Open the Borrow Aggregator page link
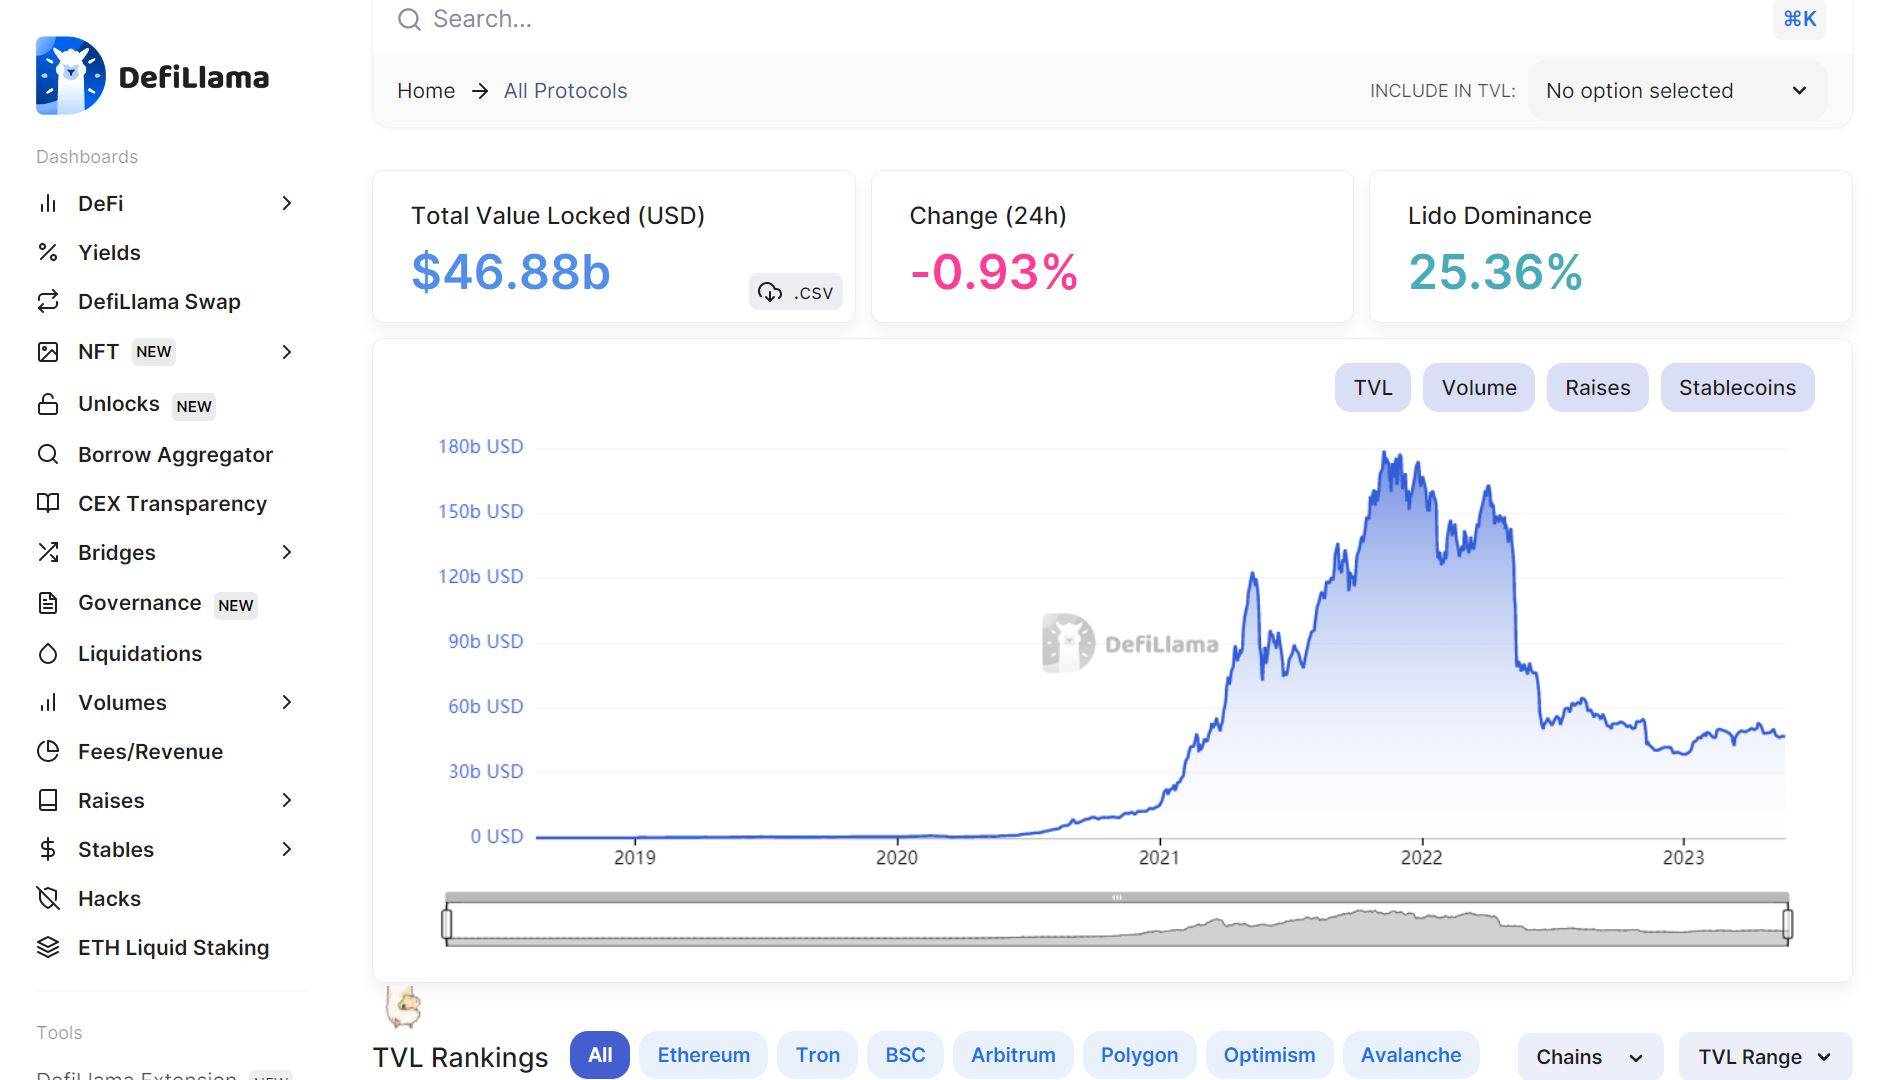The height and width of the screenshot is (1080, 1883). pos(175,455)
